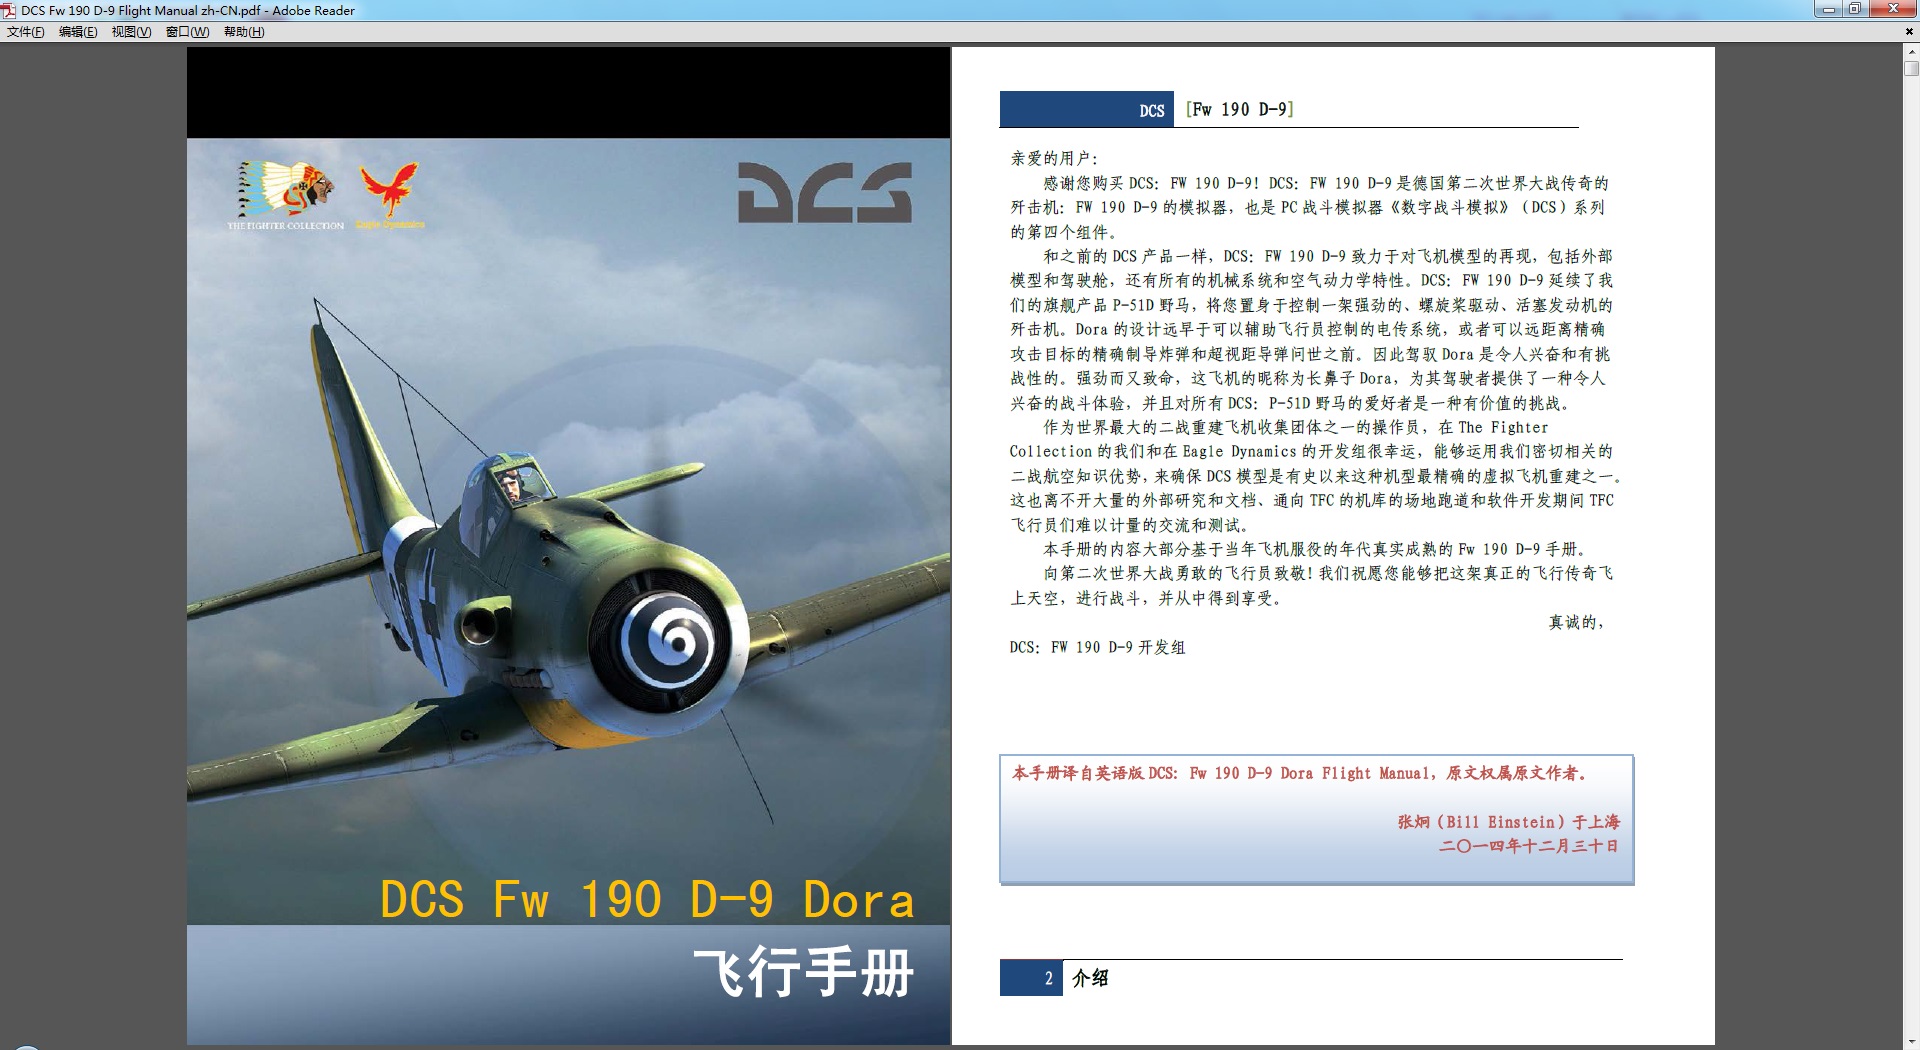Screen dimensions: 1920x1050
Task: Click the Adobe PDF icon in title bar
Action: click(x=9, y=10)
